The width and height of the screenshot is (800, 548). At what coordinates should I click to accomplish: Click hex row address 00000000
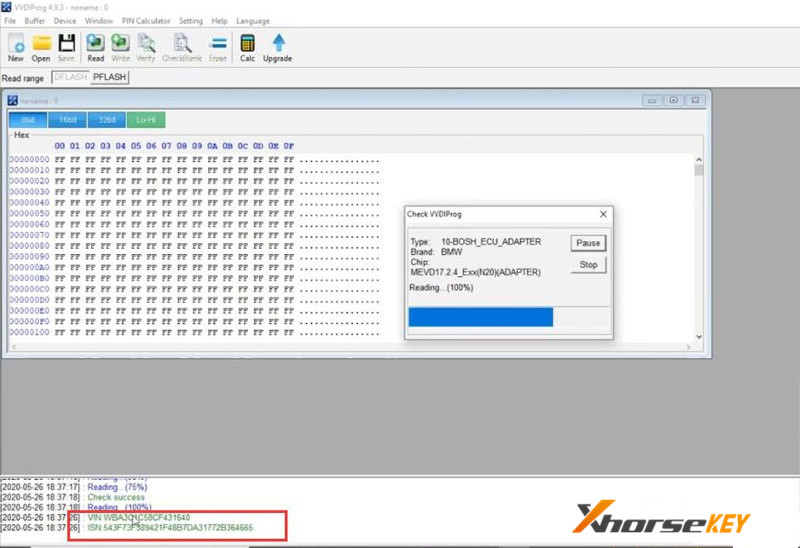coord(30,160)
